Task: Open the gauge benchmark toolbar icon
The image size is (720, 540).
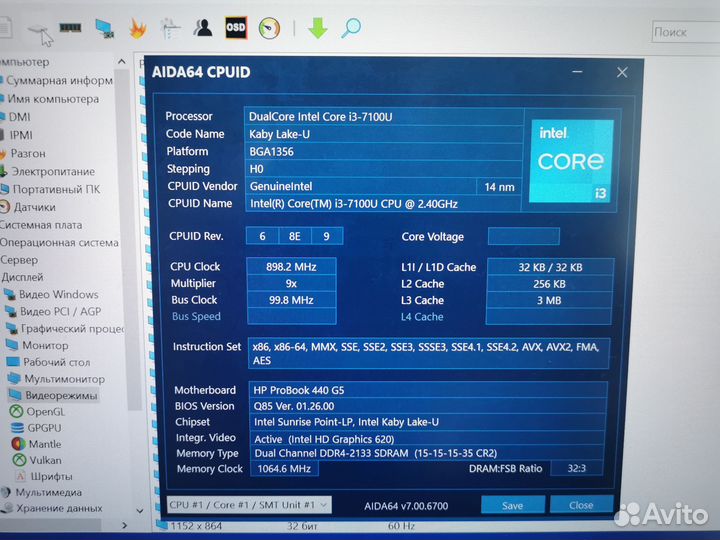Action: click(x=269, y=28)
